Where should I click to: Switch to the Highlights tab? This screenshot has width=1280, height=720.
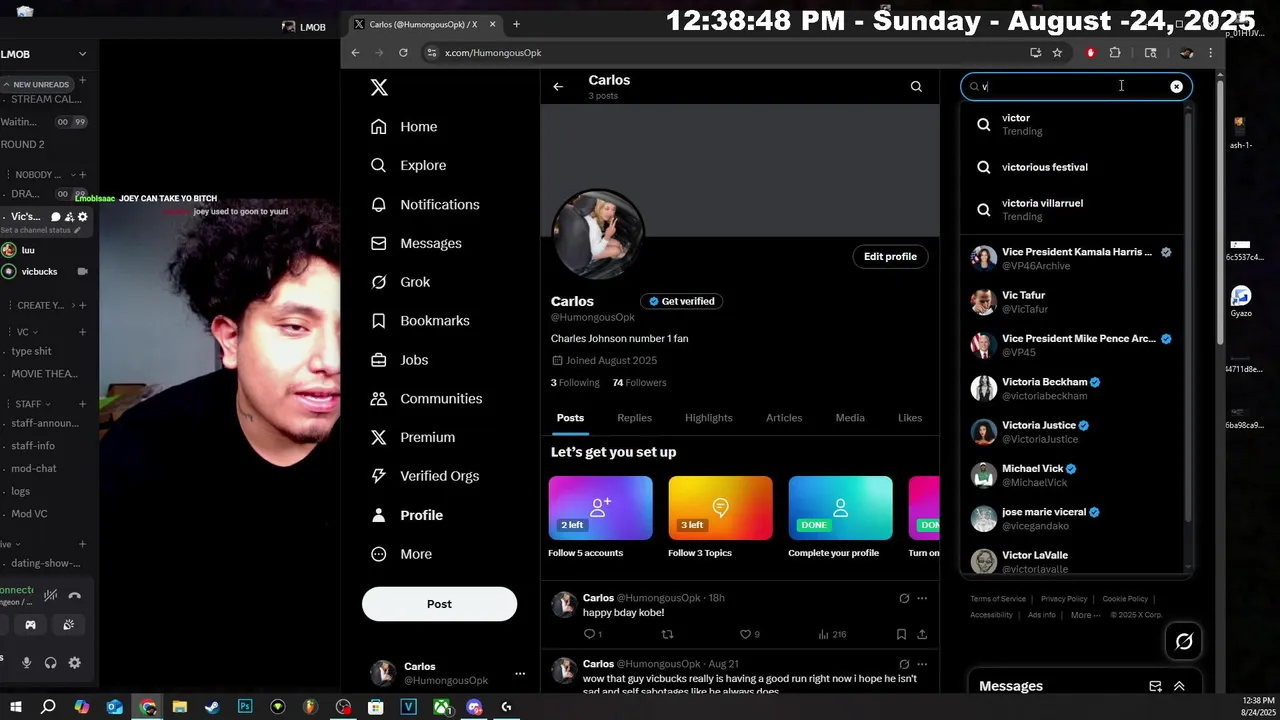709,418
